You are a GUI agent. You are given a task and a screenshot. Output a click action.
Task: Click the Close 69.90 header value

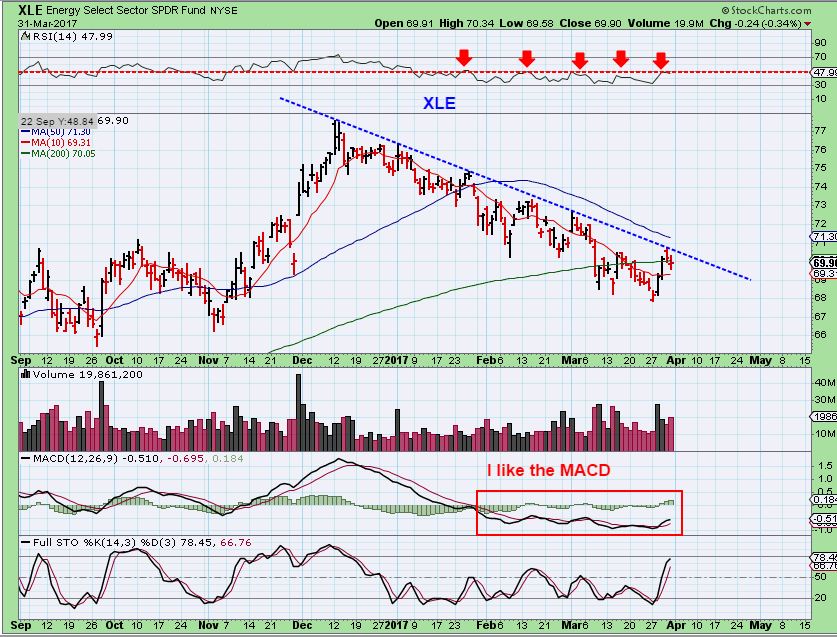pyautogui.click(x=591, y=23)
